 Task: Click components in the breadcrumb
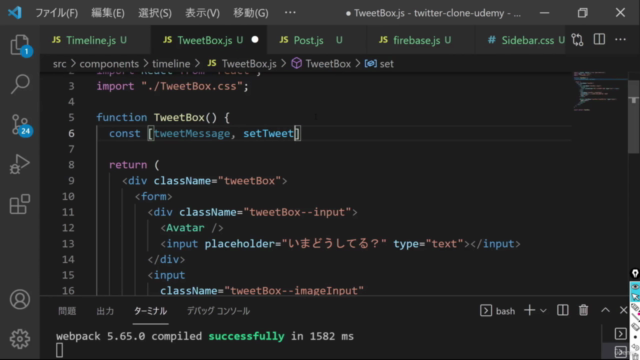109,64
